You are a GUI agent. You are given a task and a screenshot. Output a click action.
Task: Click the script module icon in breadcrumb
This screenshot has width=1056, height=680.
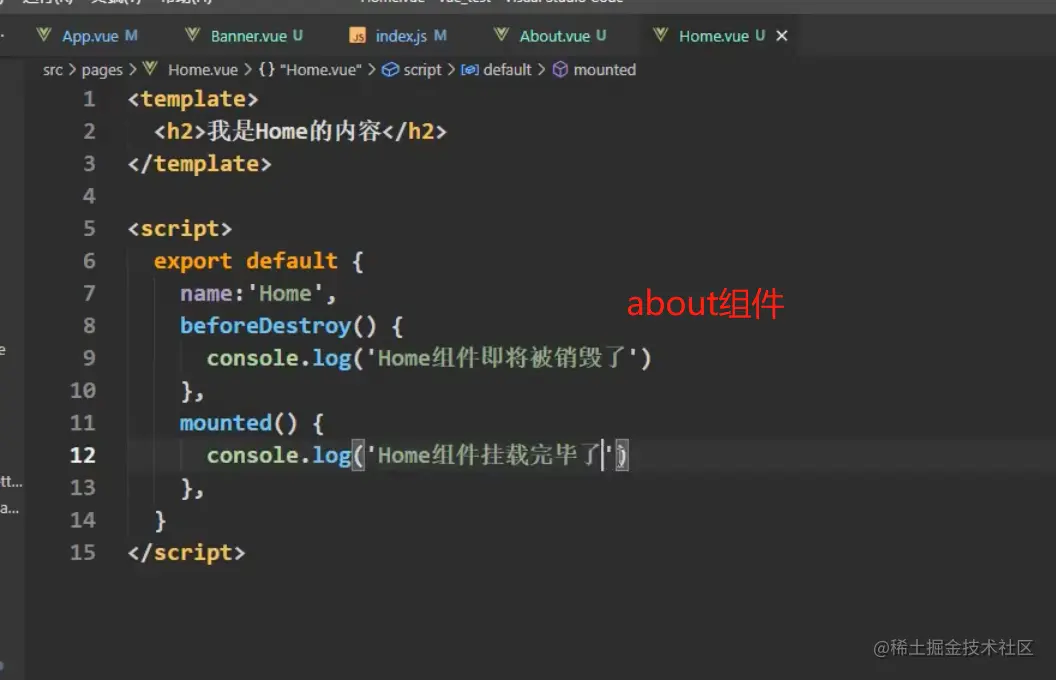(x=390, y=70)
